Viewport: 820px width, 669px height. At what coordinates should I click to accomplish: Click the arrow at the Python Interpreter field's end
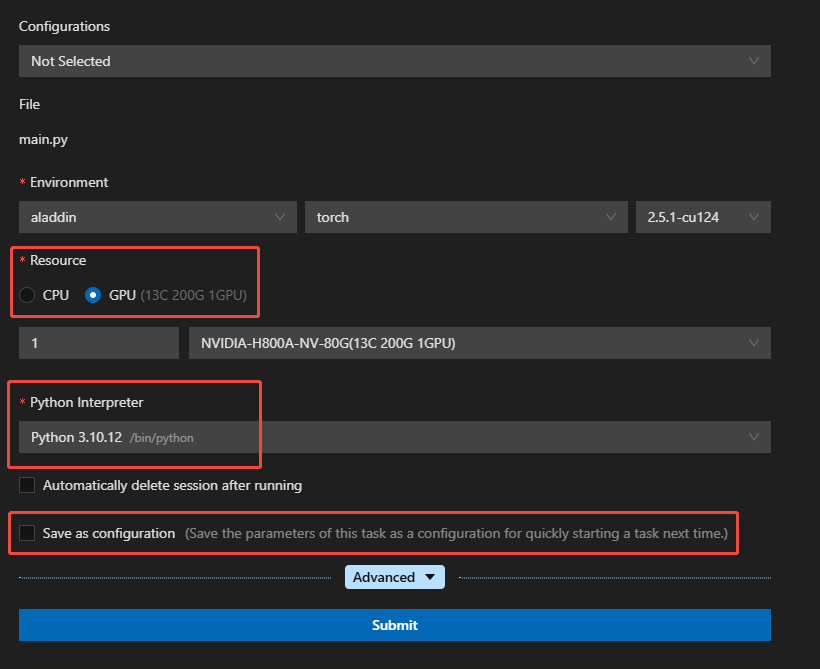coord(754,437)
